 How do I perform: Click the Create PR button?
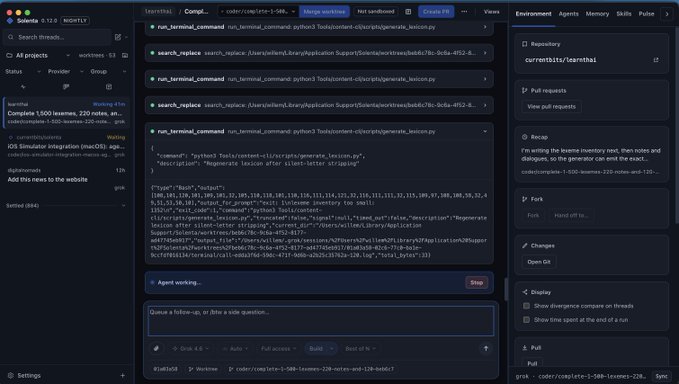point(436,12)
